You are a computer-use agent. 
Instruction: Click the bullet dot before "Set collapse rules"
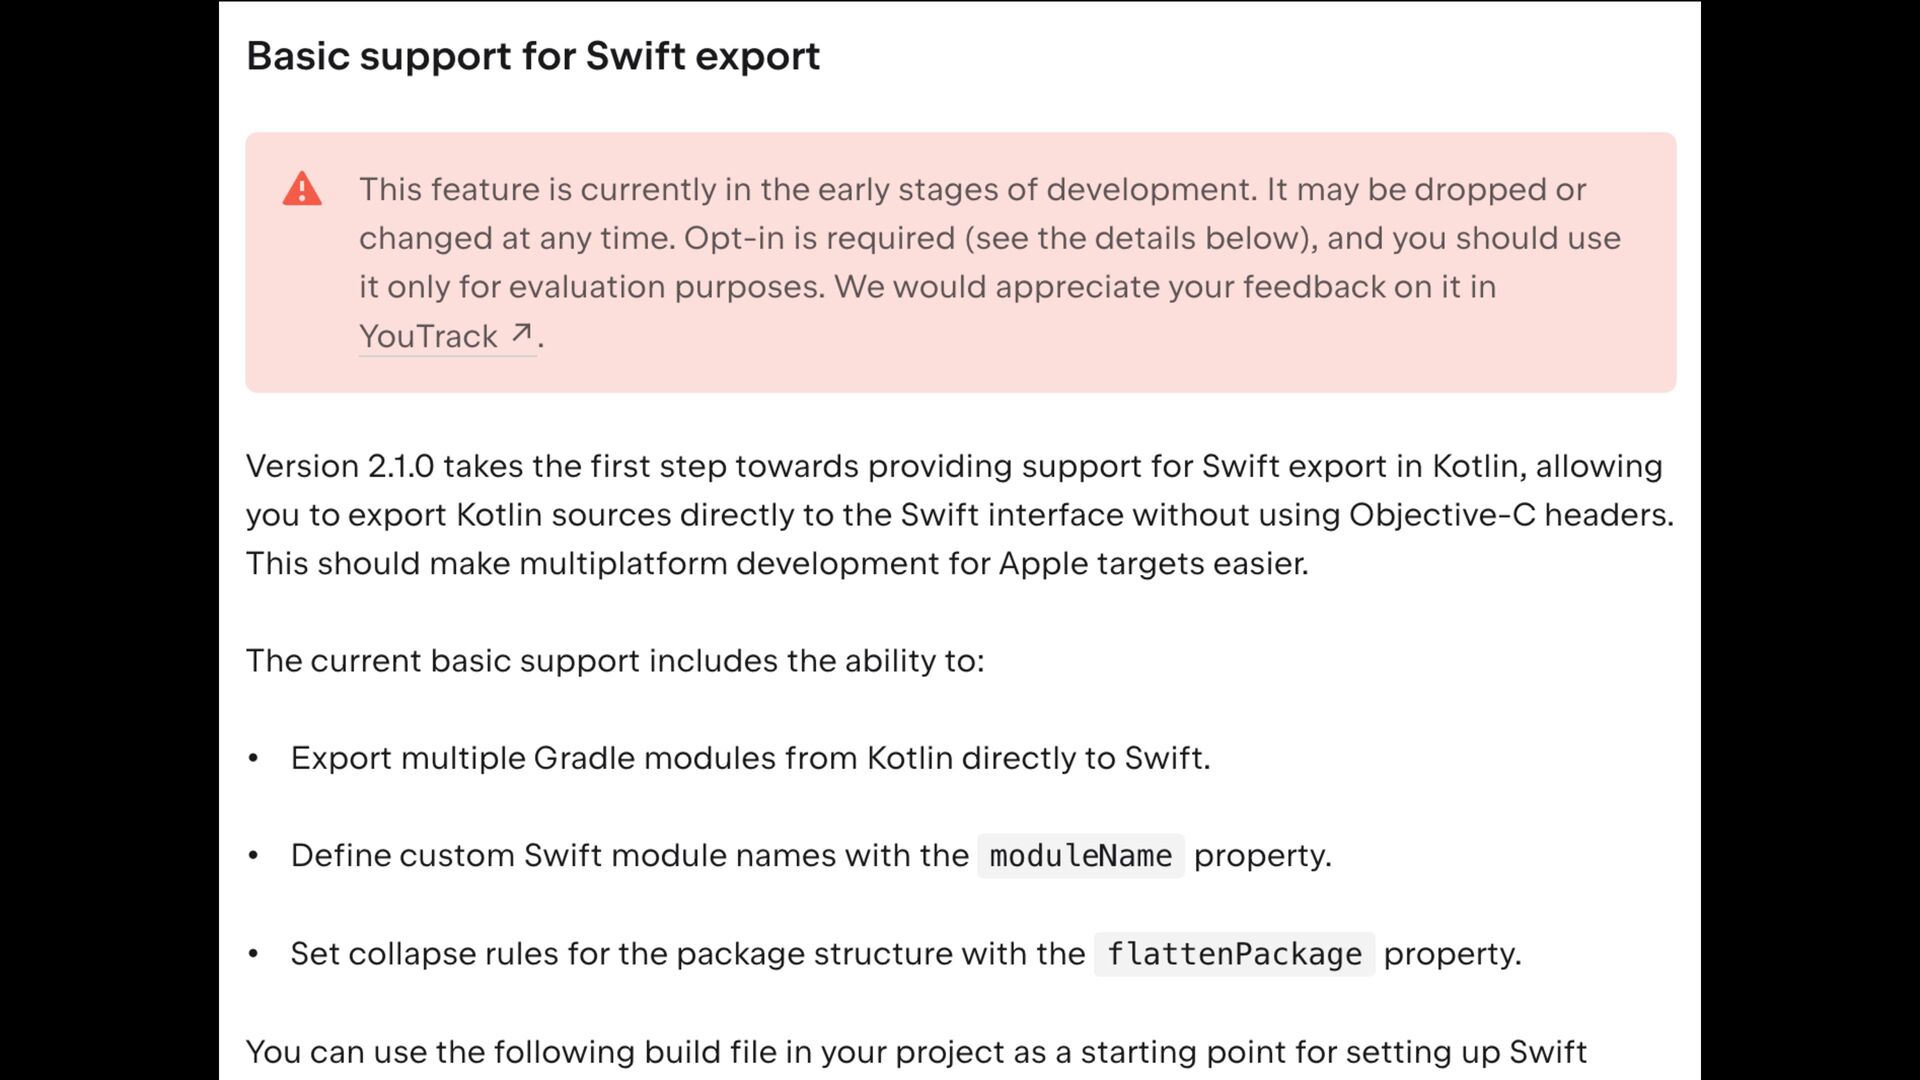[x=254, y=954]
